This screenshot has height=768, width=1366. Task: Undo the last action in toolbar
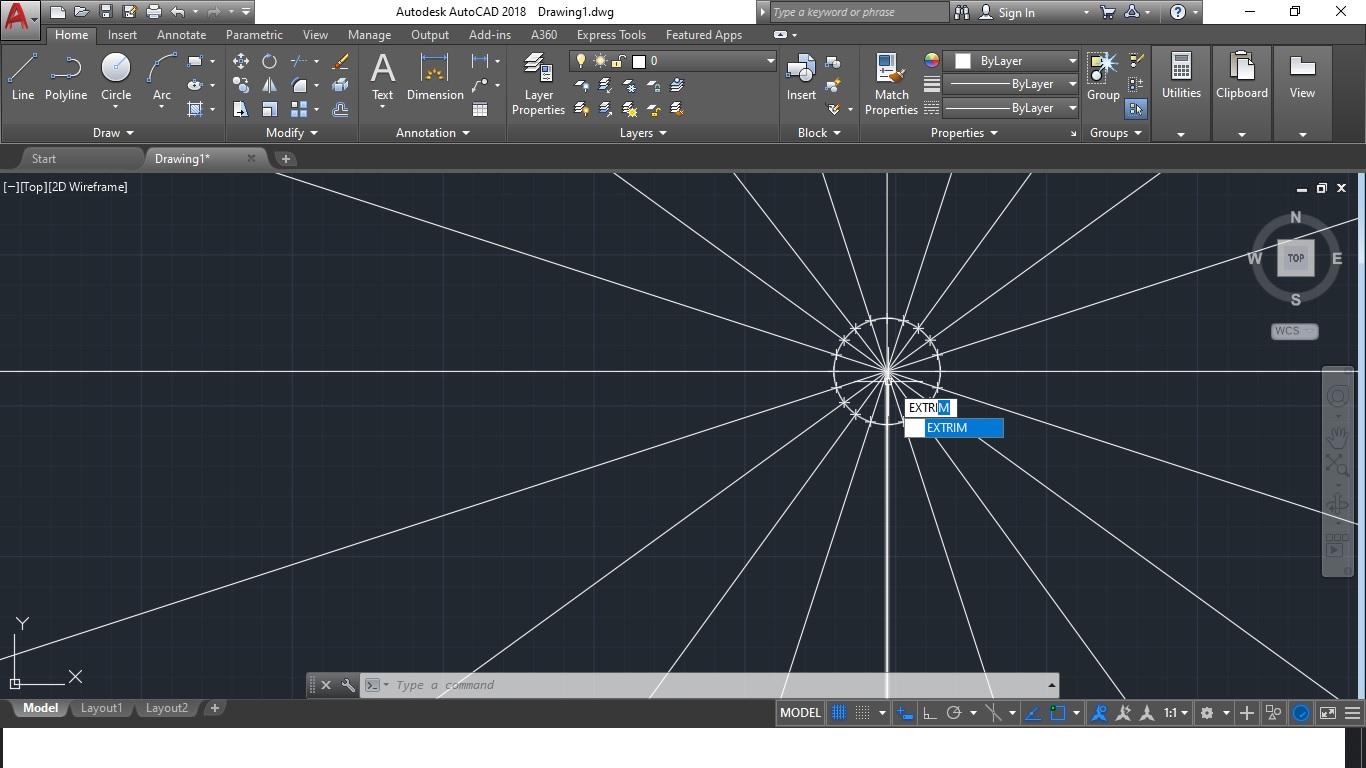click(177, 12)
